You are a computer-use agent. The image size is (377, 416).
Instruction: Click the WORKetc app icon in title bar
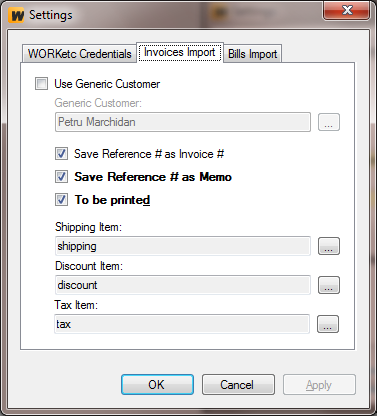click(17, 15)
